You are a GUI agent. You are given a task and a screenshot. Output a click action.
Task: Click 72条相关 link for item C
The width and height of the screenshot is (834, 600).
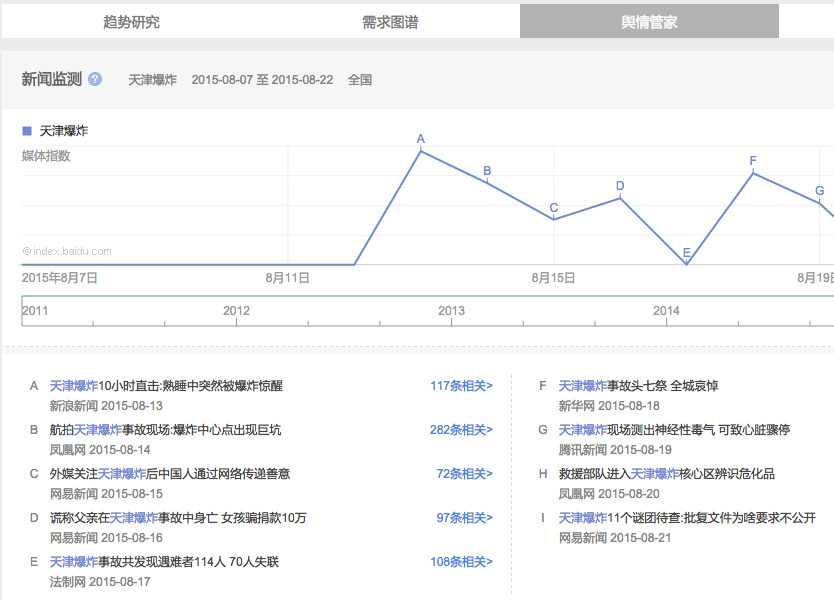(464, 474)
